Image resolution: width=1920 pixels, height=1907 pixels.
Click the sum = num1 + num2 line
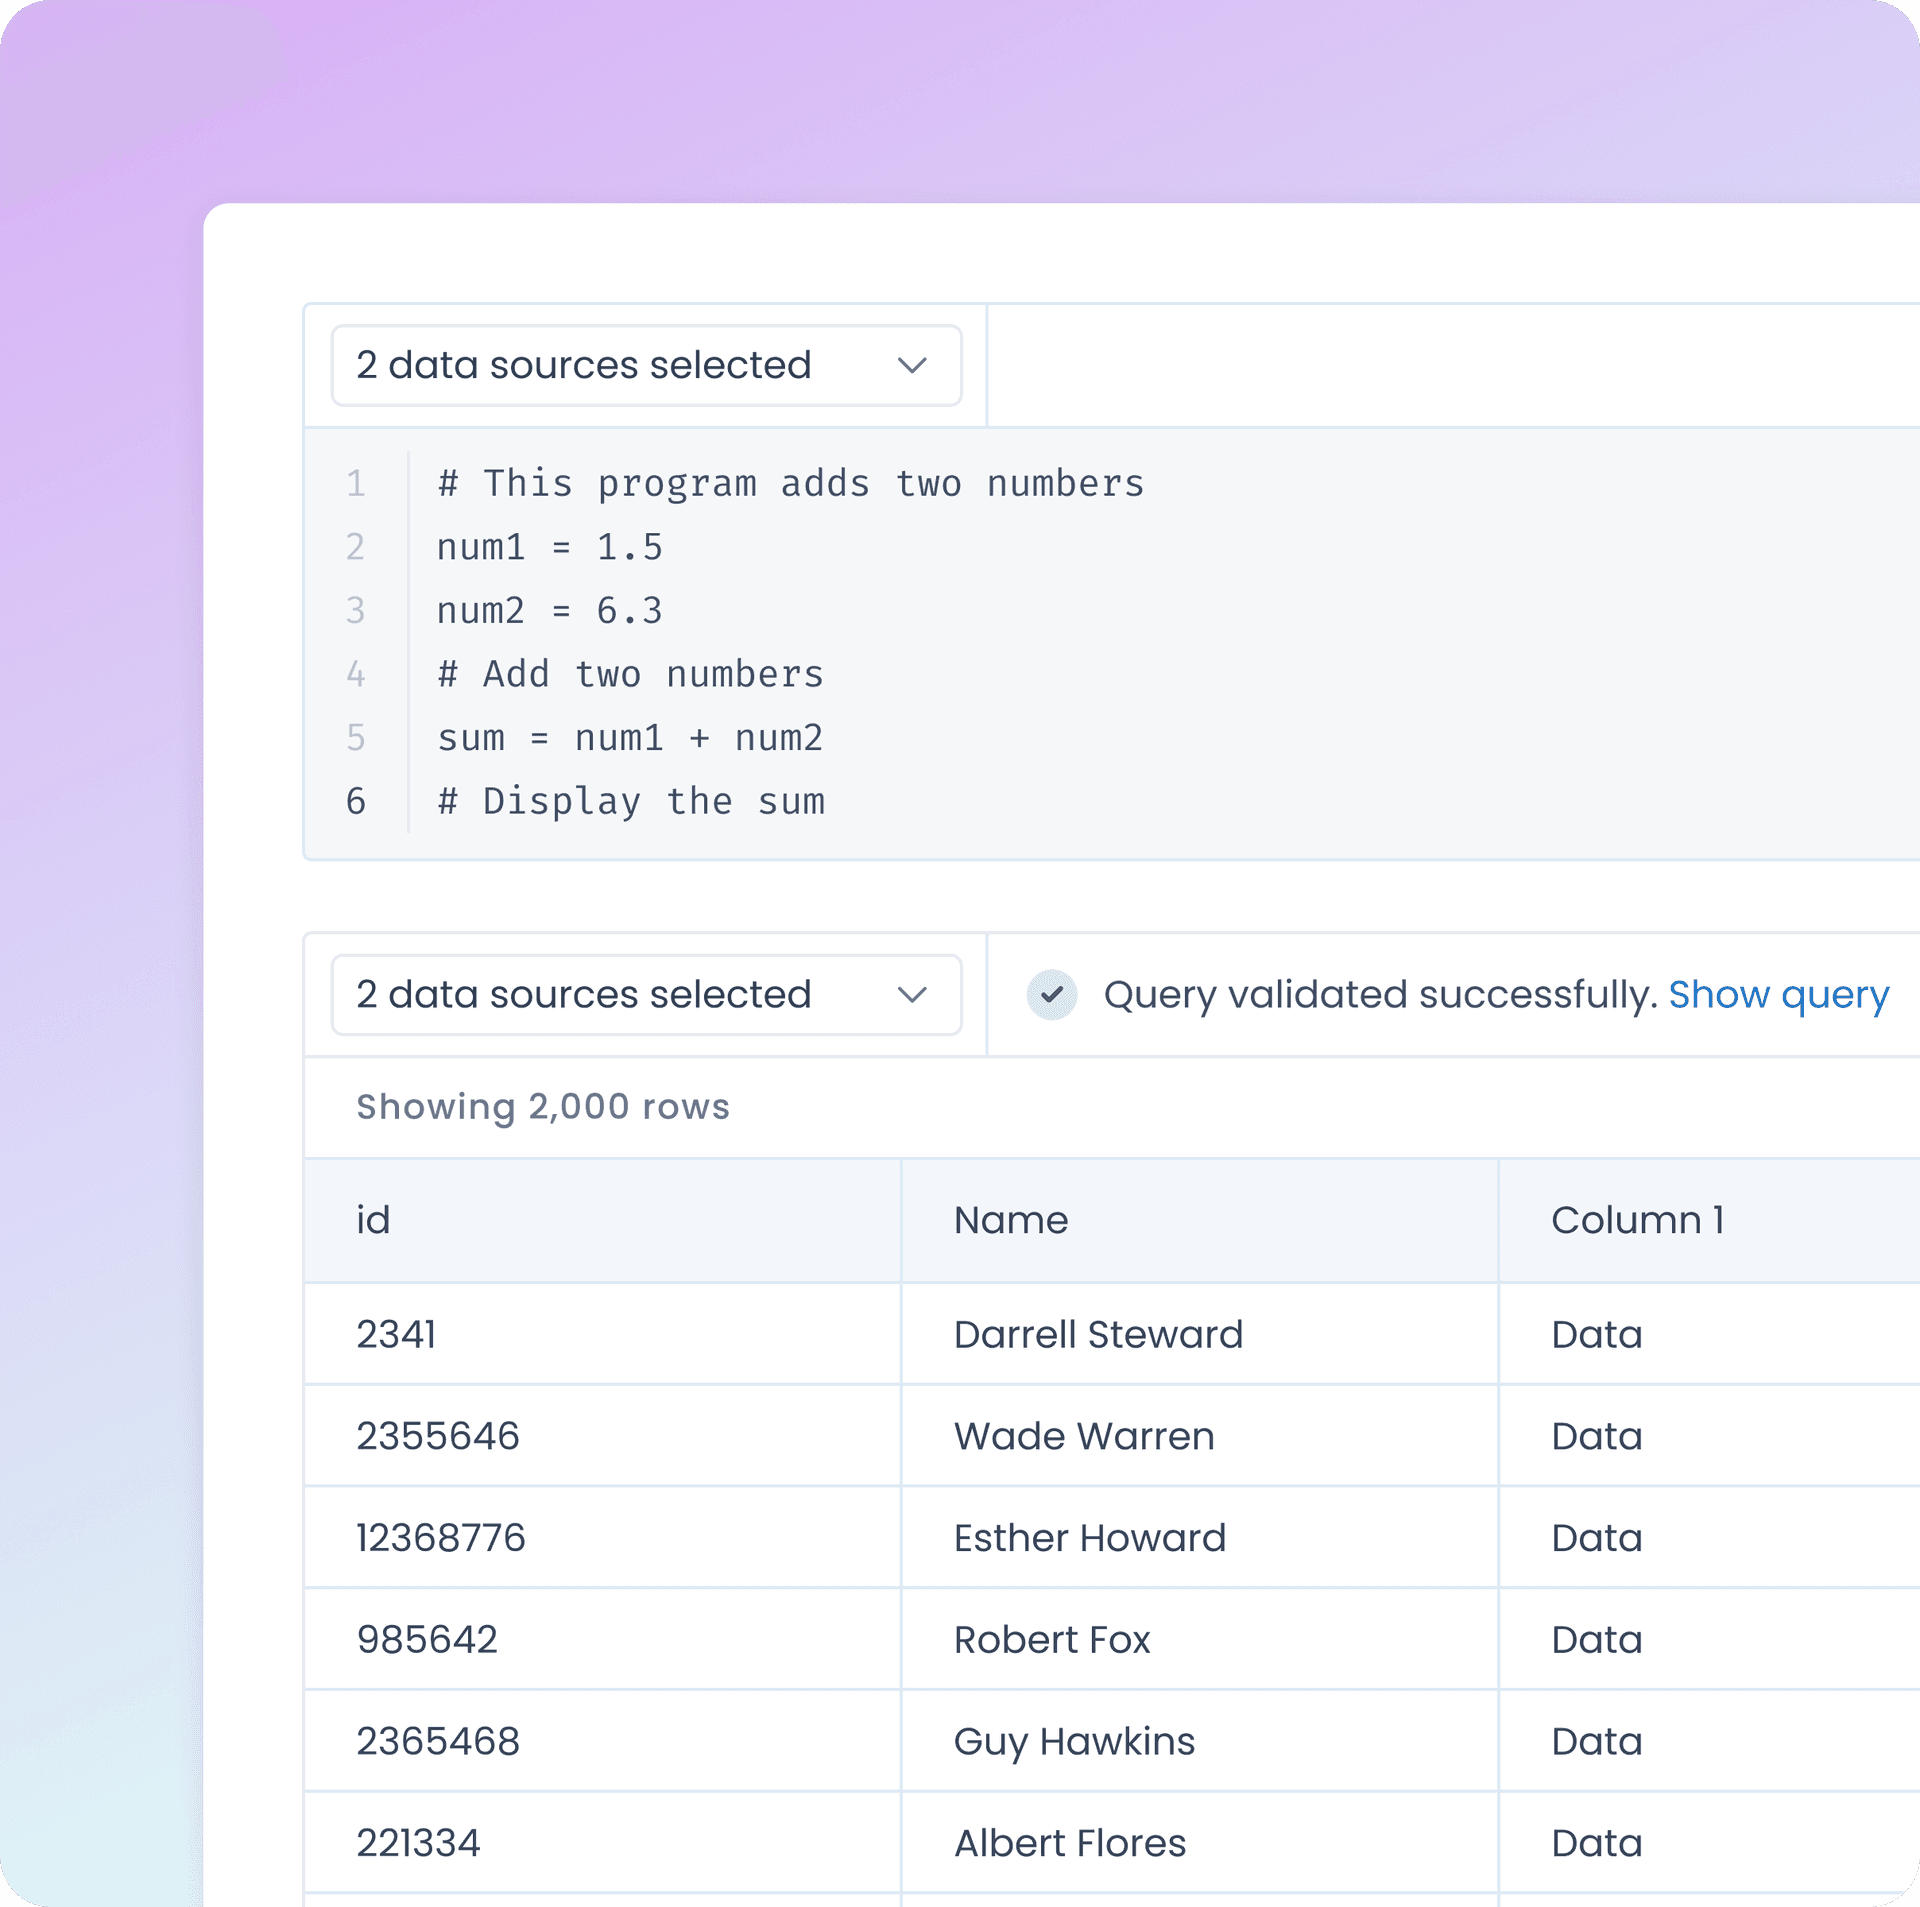(630, 738)
